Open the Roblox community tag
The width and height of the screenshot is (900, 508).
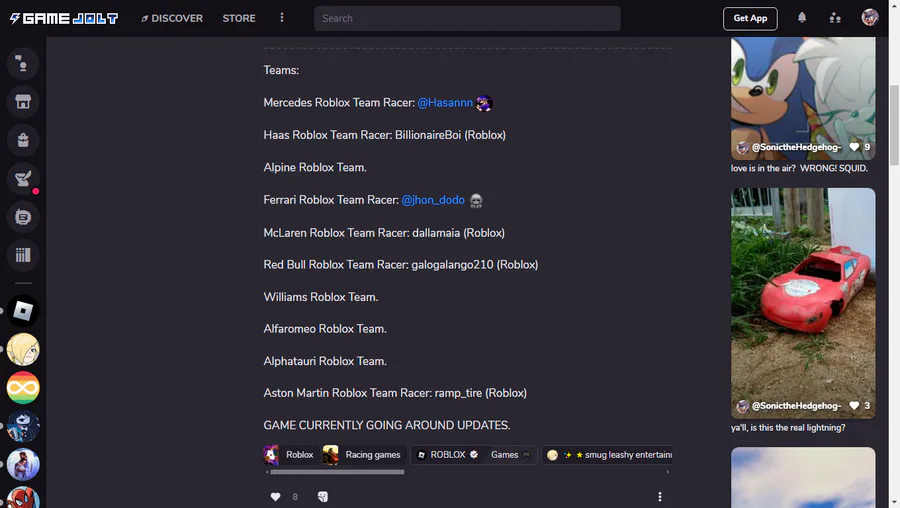pyautogui.click(x=290, y=455)
